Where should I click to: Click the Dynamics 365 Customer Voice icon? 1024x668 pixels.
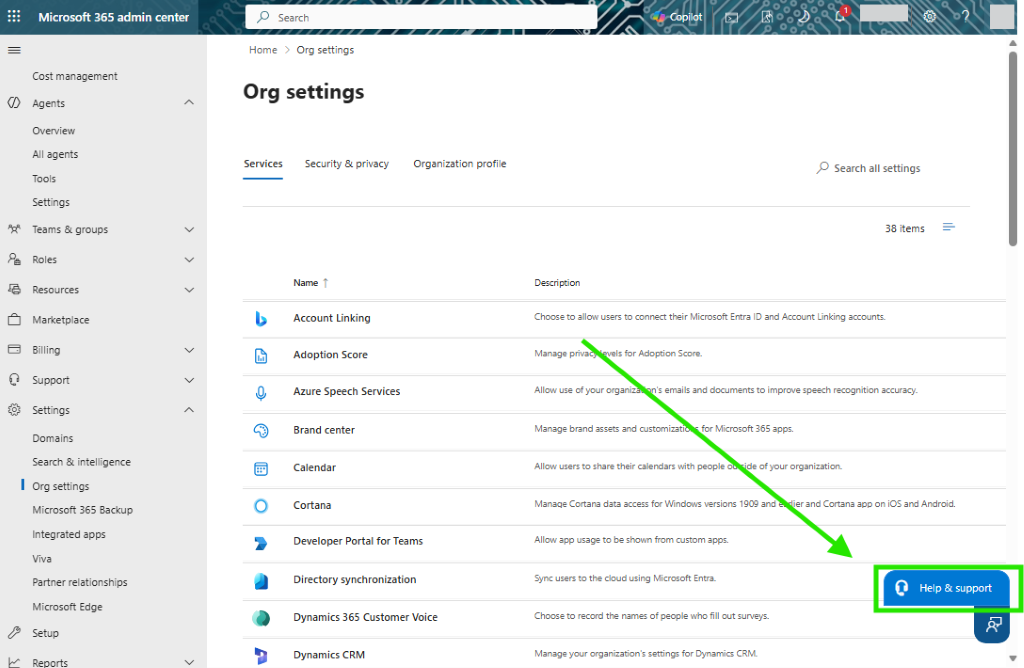click(261, 618)
